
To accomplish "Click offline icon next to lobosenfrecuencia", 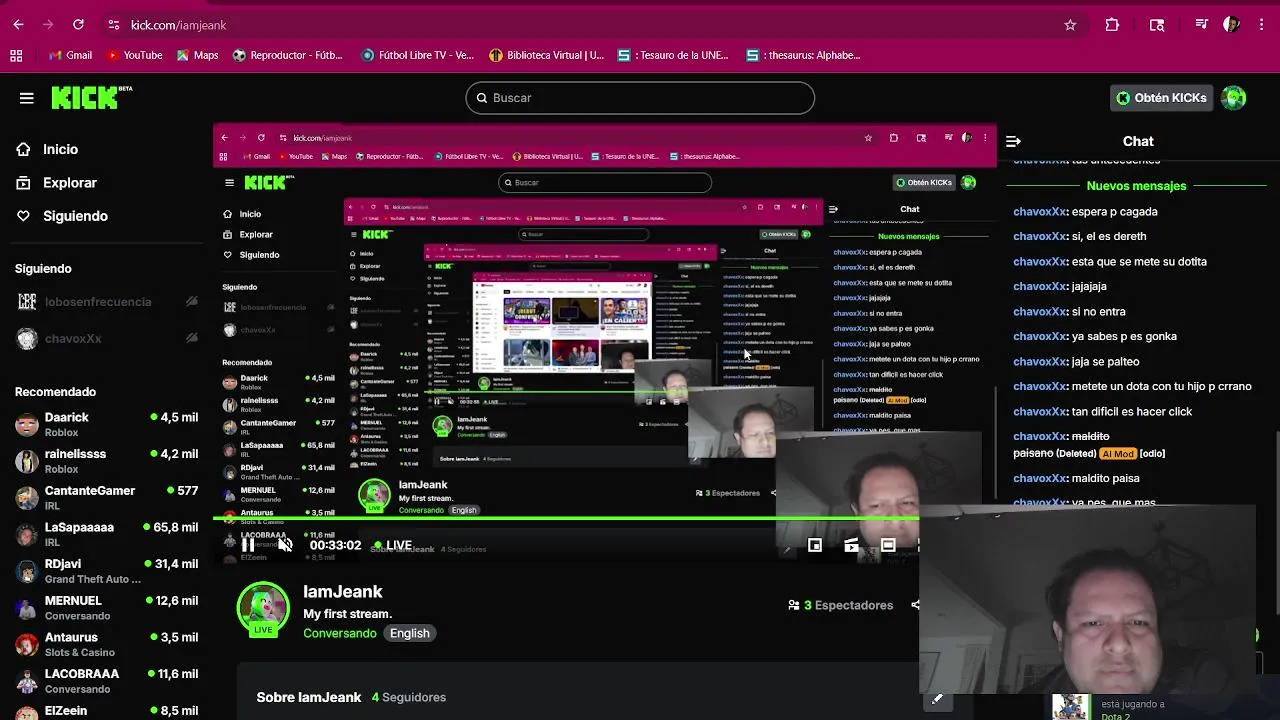I will pos(191,302).
